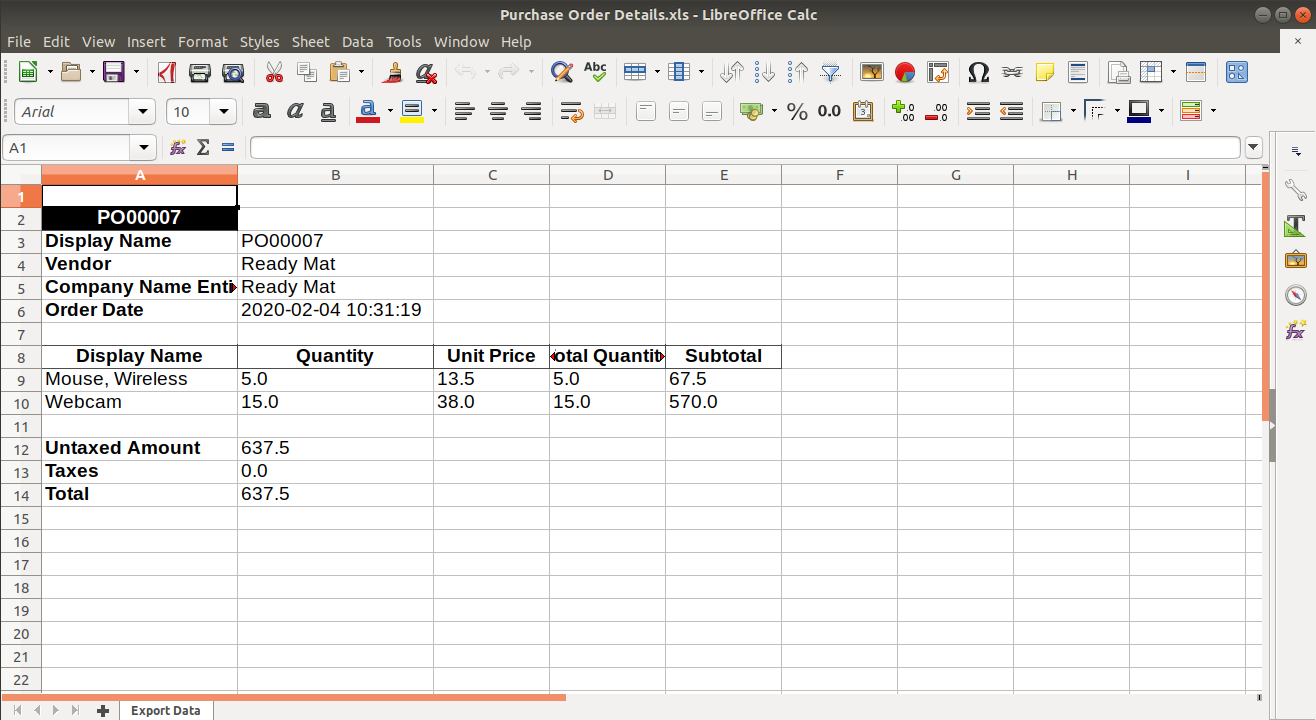Insert a hyperlink
The image size is (1316, 720).
click(1012, 72)
